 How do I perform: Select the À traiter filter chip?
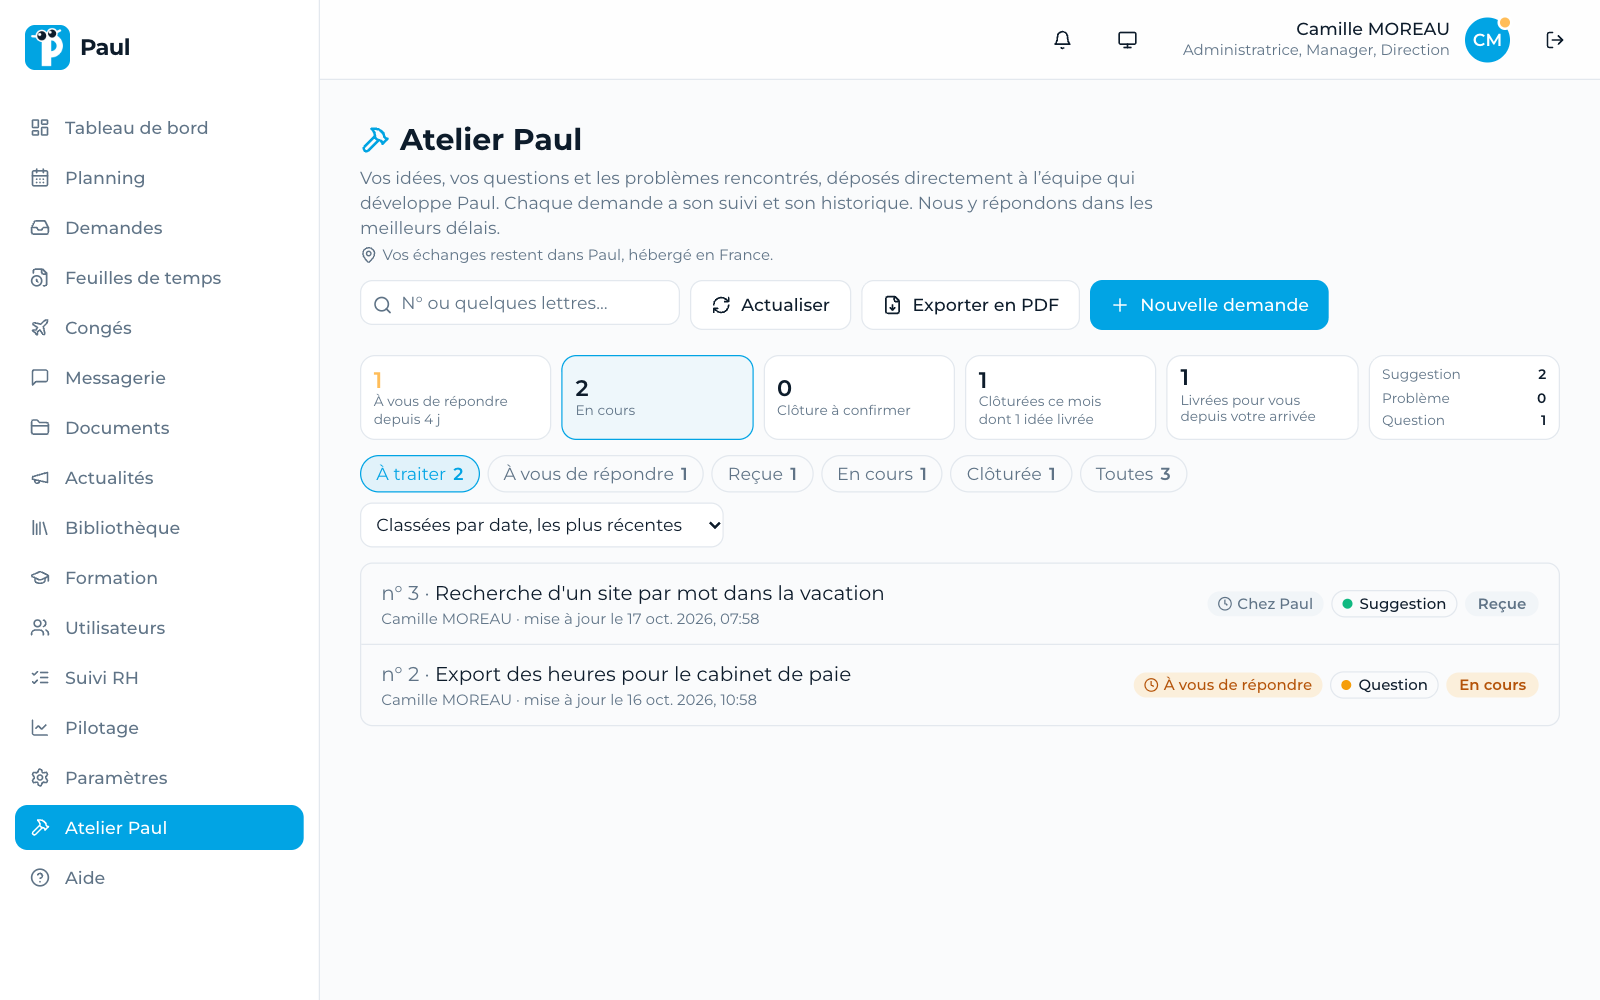419,474
